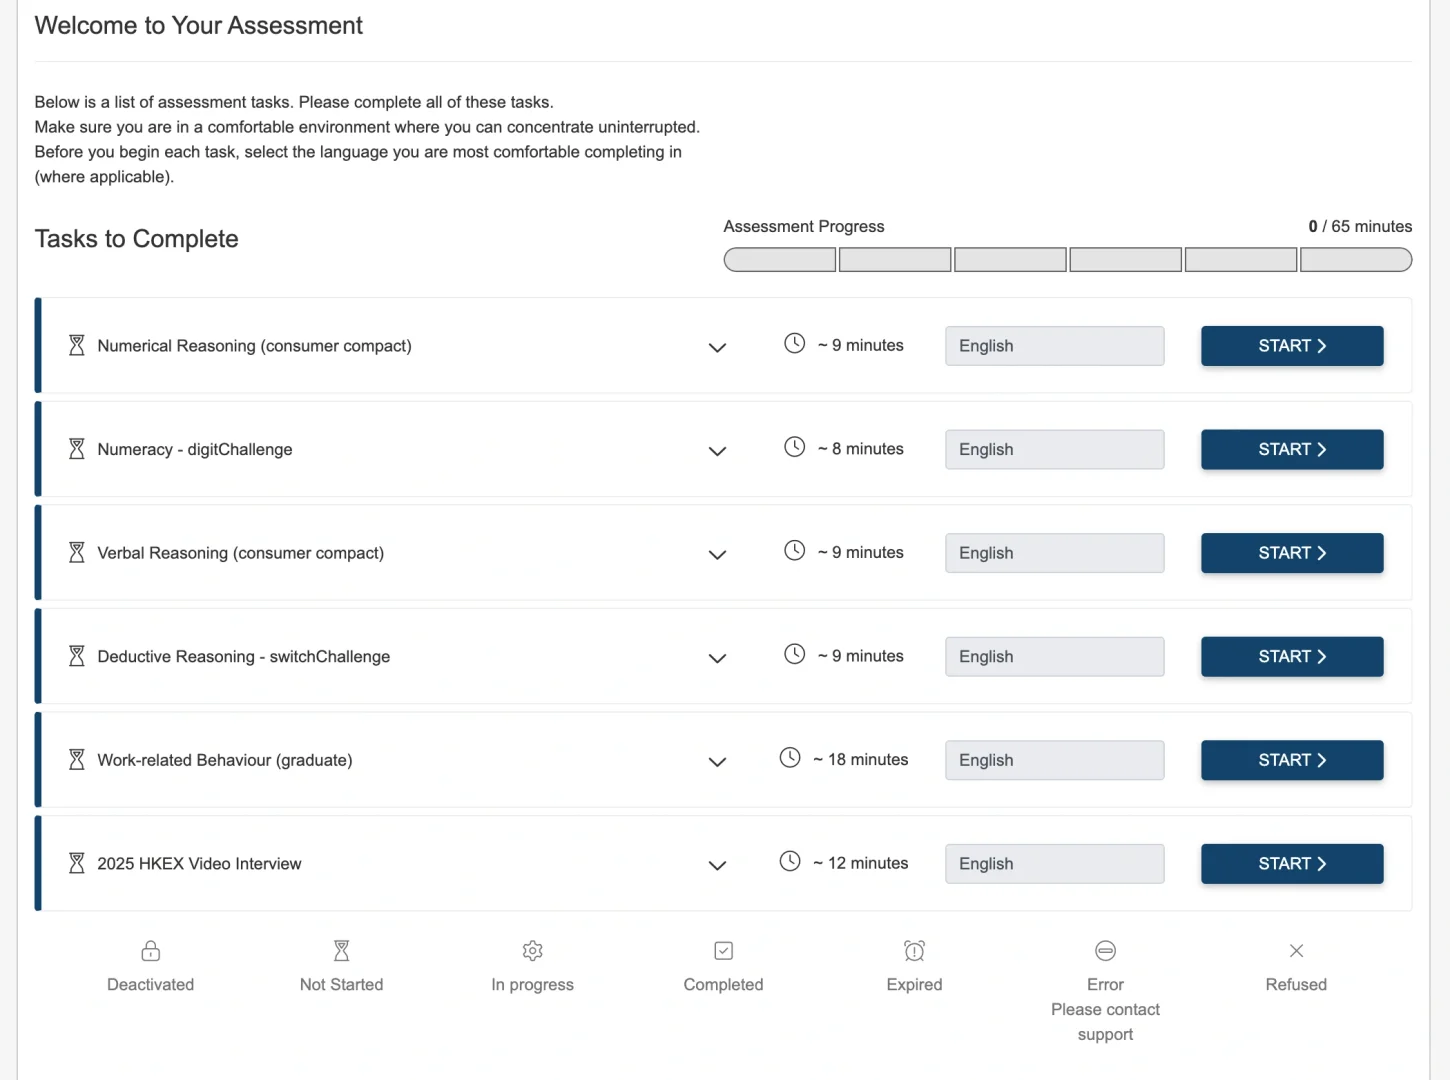Viewport: 1450px width, 1080px height.
Task: Expand Numerical Reasoning task details chevron
Action: (x=717, y=348)
